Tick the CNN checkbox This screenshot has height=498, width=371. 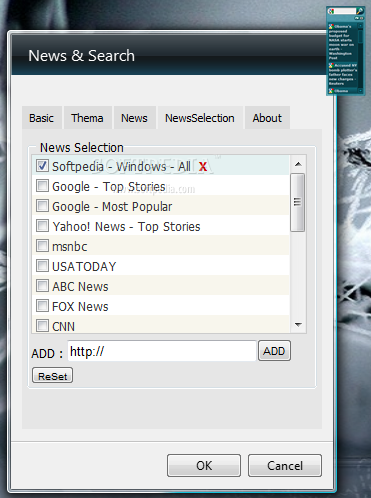42,325
